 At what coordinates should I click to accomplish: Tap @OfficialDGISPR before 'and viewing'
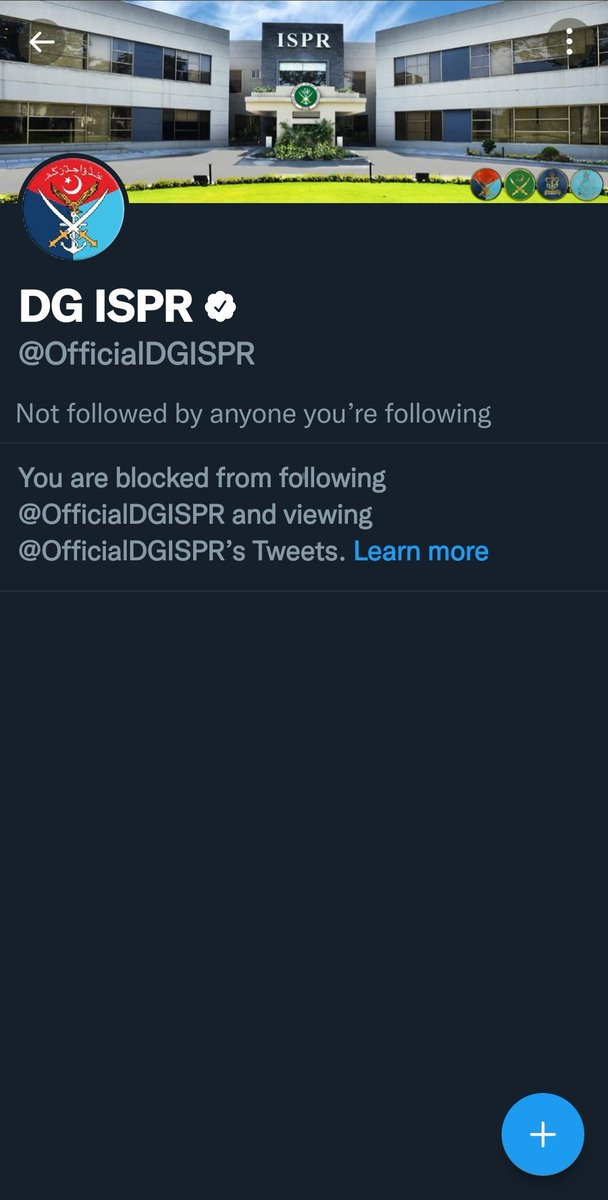[x=122, y=515]
